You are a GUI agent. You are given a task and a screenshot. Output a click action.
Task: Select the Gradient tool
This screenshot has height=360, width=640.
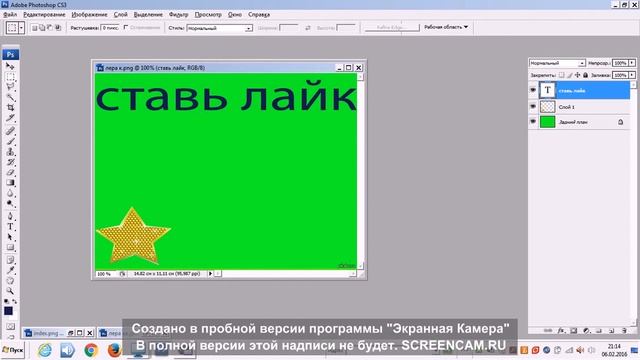10,182
